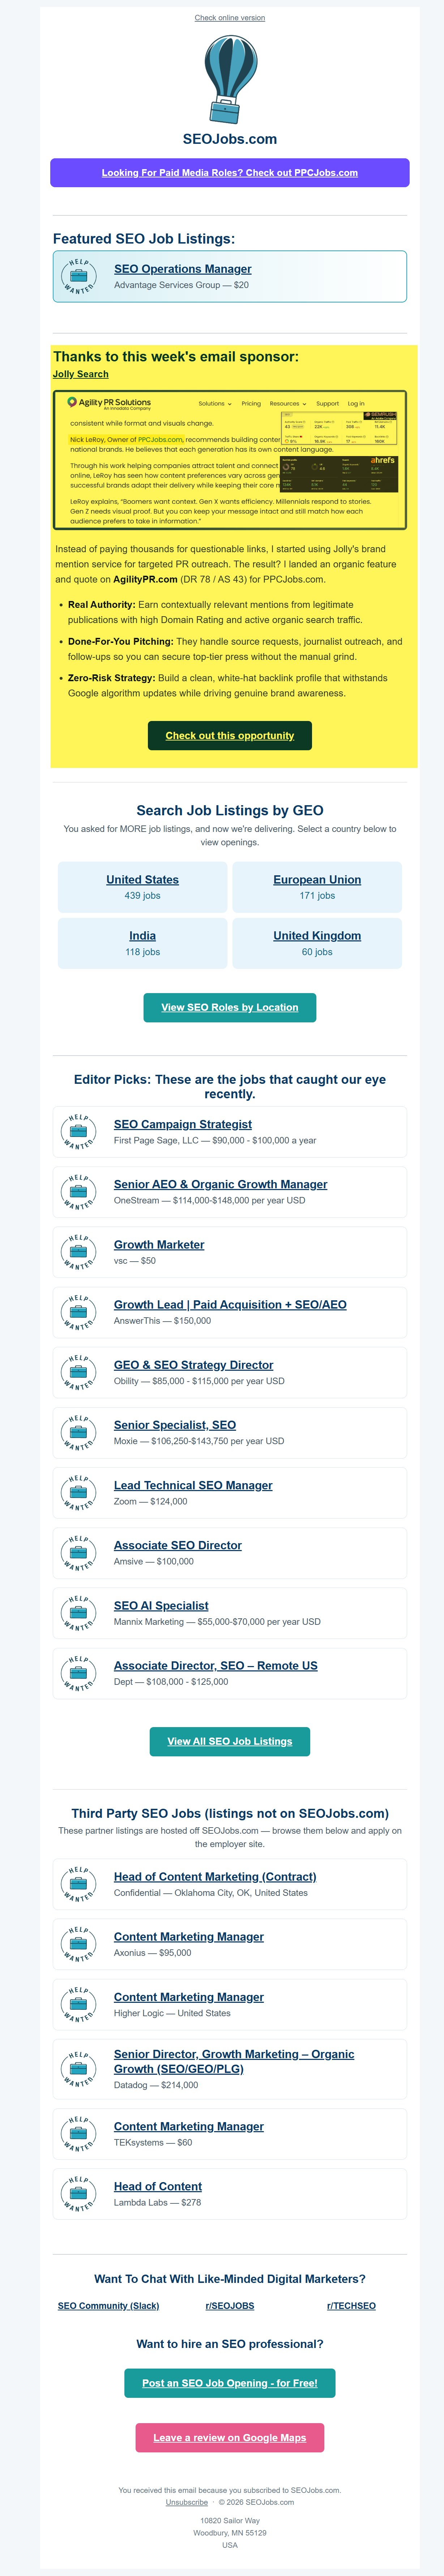Click Help Wanted icon beside Axonius listing

[78, 1944]
